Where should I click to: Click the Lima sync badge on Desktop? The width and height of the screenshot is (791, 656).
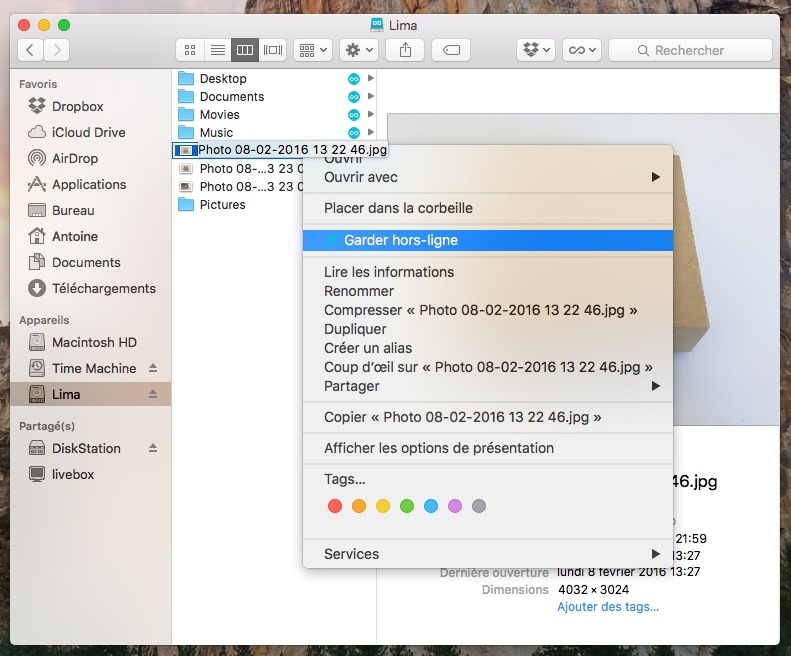point(354,79)
